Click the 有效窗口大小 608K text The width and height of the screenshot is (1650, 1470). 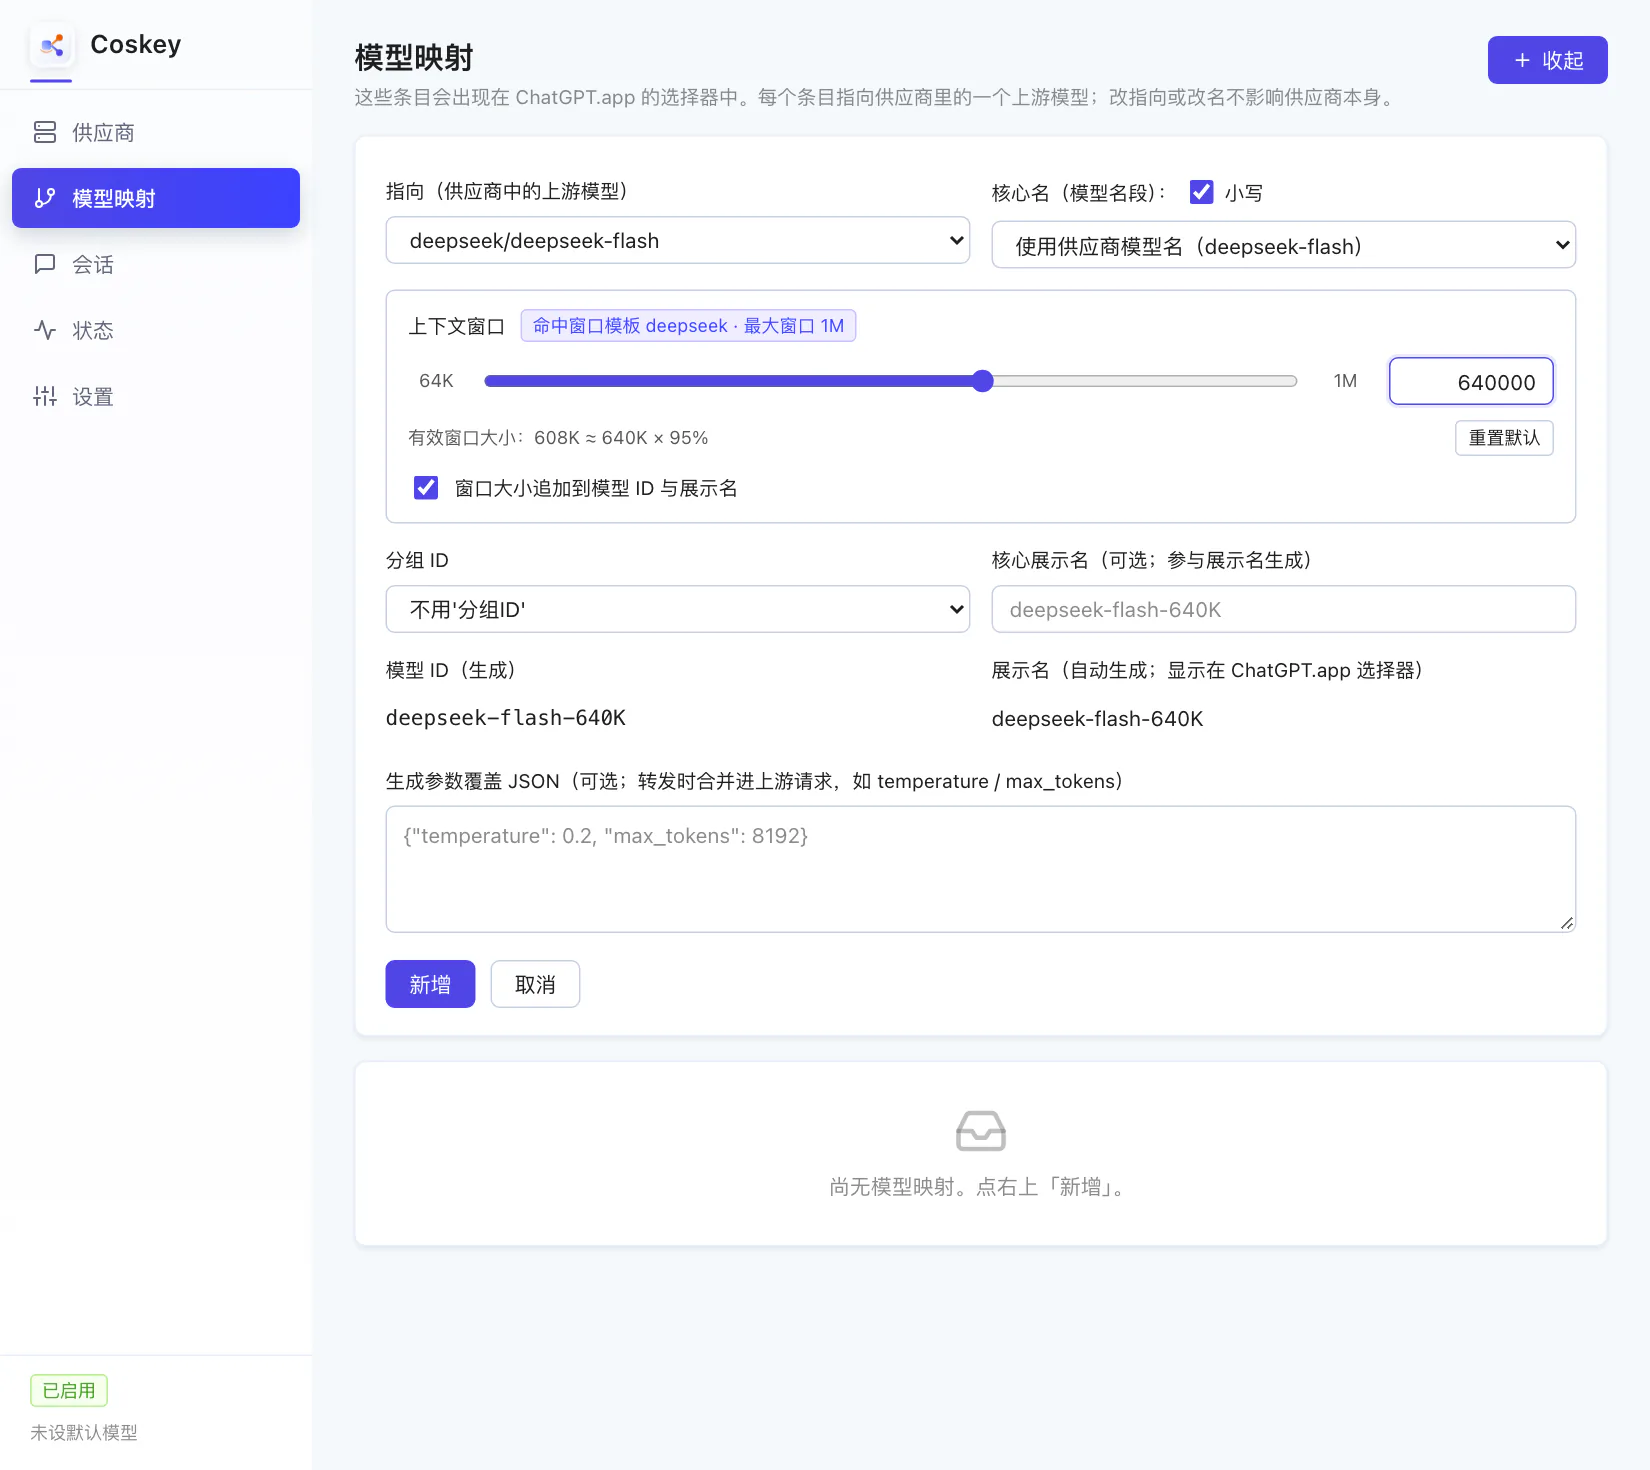pyautogui.click(x=558, y=438)
